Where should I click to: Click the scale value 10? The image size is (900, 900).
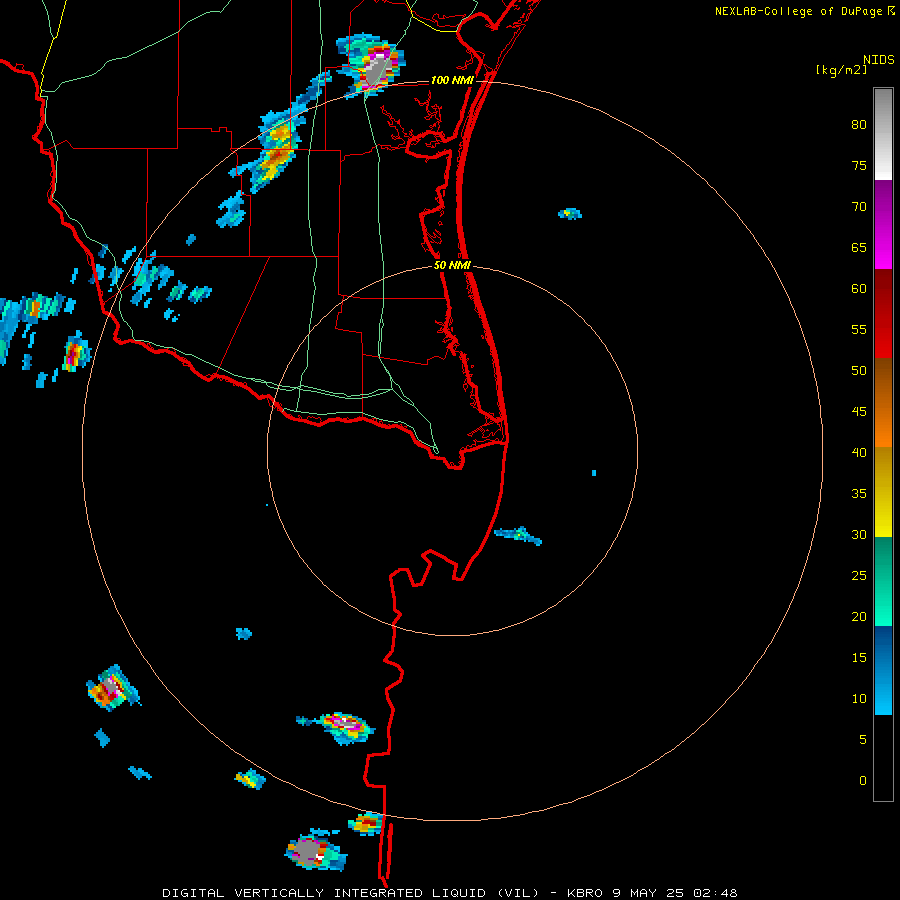tap(859, 699)
